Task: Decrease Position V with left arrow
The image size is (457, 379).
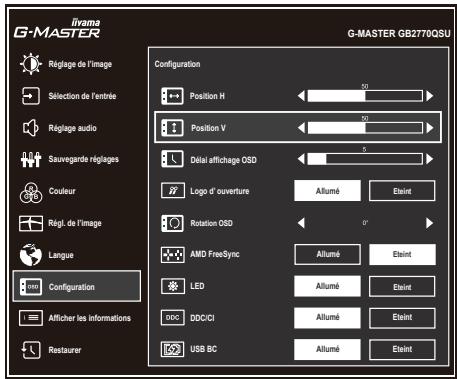Action: pos(301,128)
